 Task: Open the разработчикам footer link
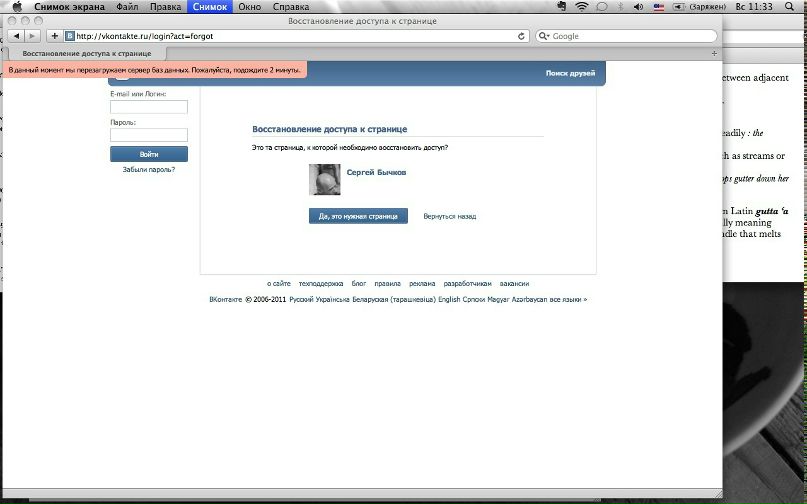pos(467,284)
